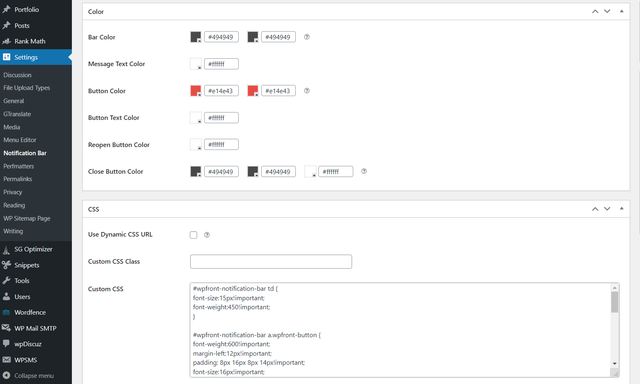Move CSS panel up

tap(595, 209)
